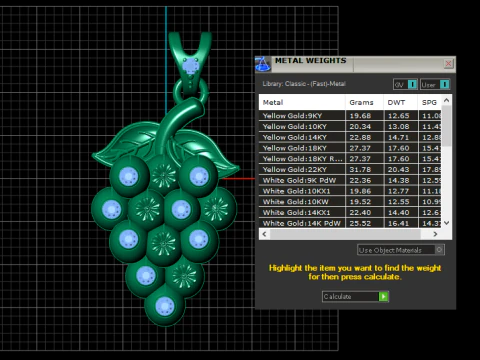Image resolution: width=480 pixels, height=360 pixels.
Task: Click the 22.36 grams value
Action: pos(360,180)
